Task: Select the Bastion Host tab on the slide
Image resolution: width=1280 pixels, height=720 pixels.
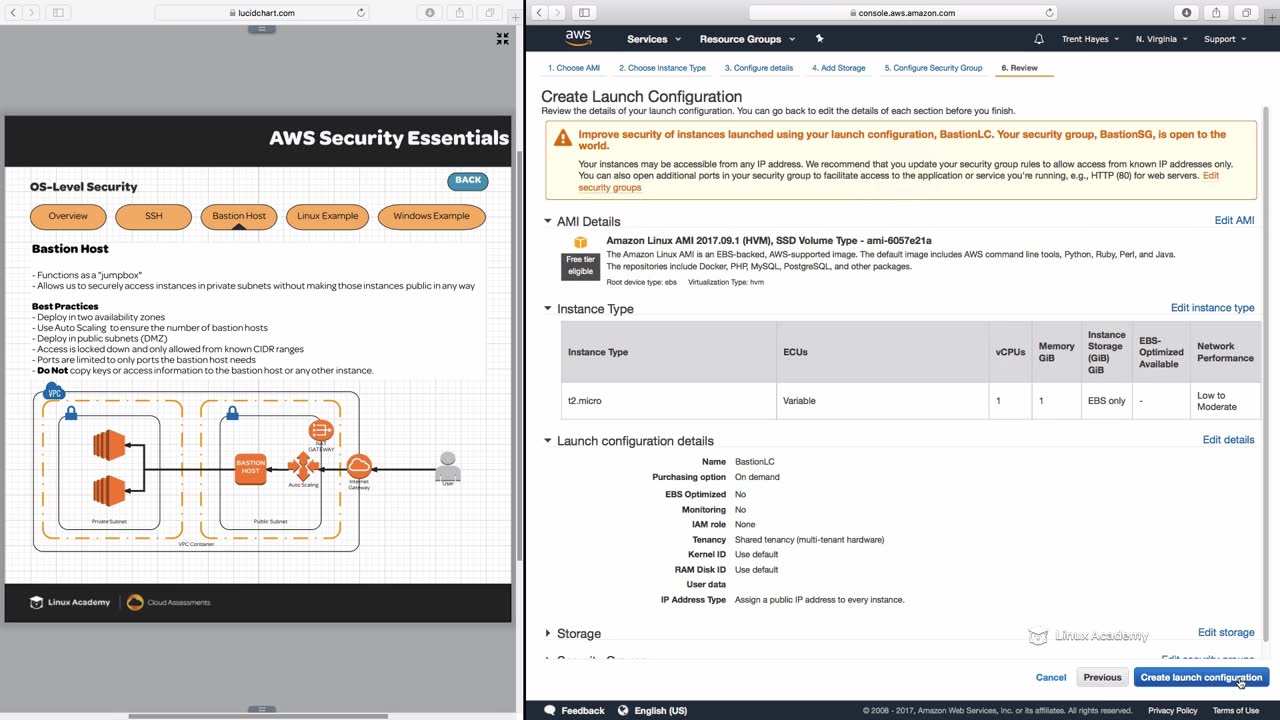Action: click(x=239, y=216)
